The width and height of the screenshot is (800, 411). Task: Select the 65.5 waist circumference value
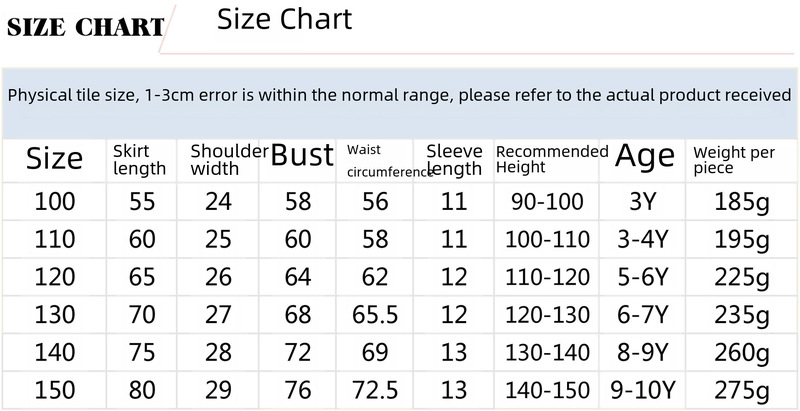click(377, 315)
